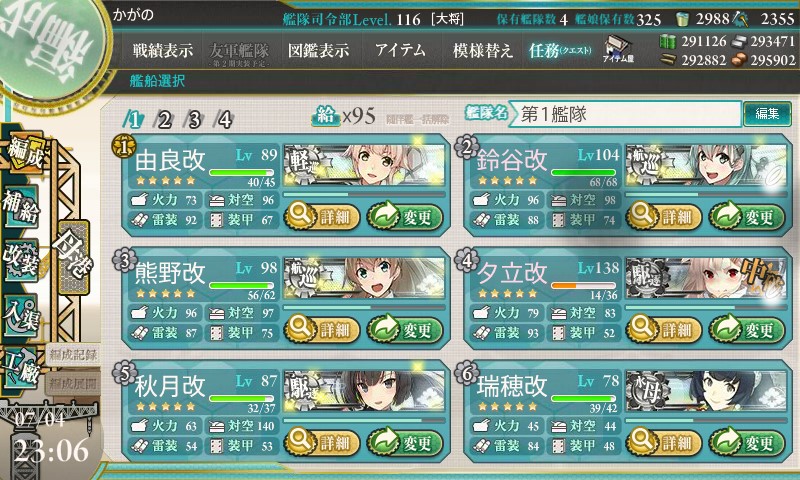
Task: Open 編成記録 formation record button
Action: tap(72, 355)
